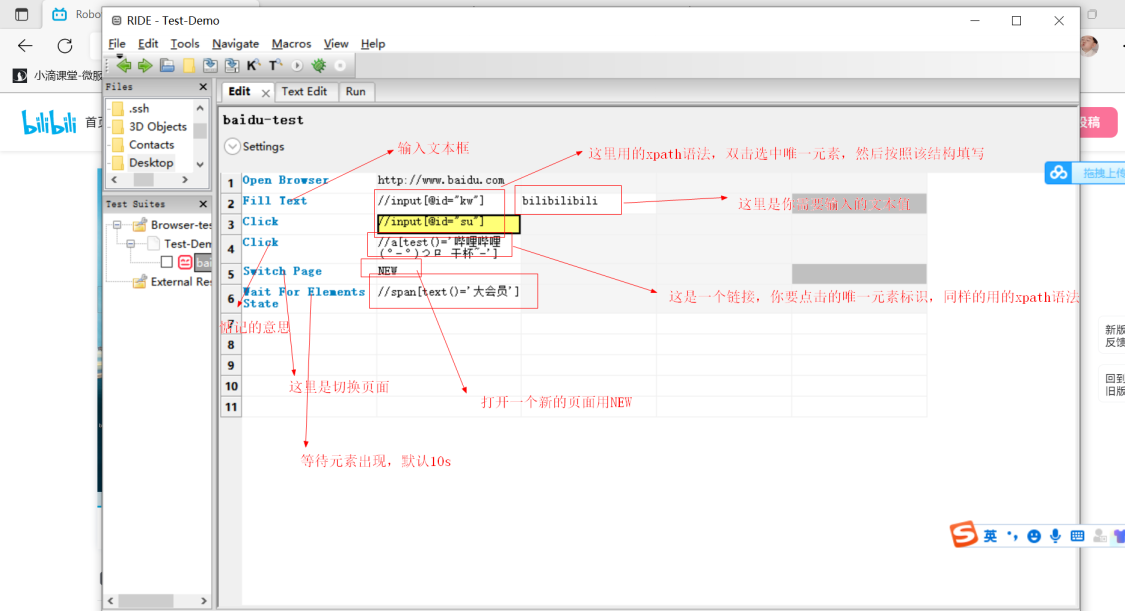
Task: Click the microphone icon on IME bar
Action: point(1055,536)
